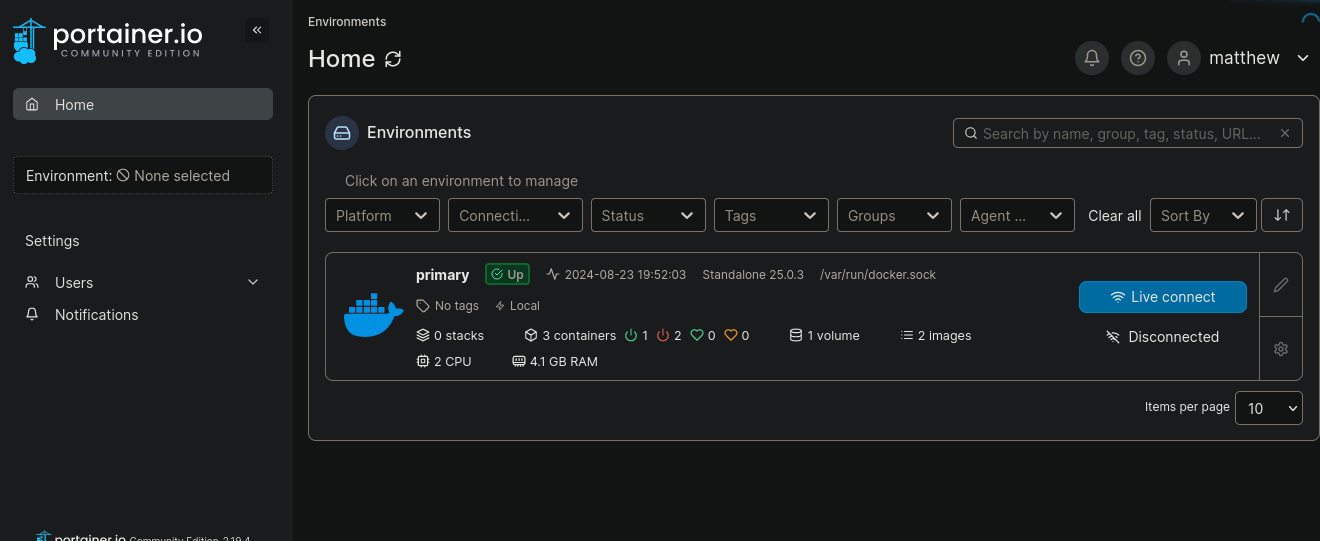The image size is (1320, 541).
Task: Click the refresh icon beside Home
Action: coord(393,59)
